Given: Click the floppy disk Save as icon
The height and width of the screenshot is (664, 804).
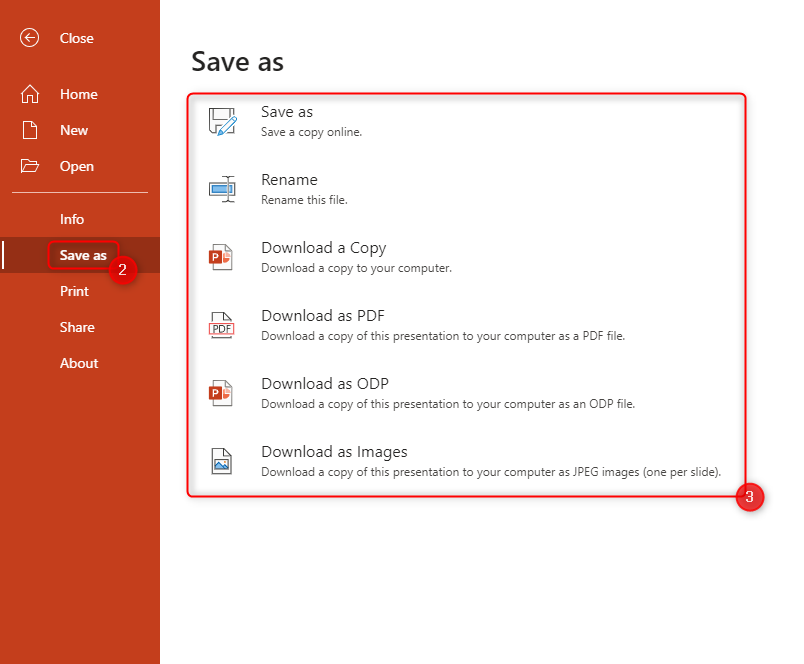Looking at the screenshot, I should coord(222,121).
